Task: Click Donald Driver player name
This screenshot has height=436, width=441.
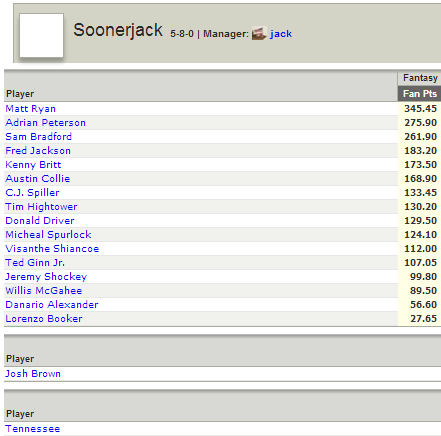Action: (x=40, y=221)
